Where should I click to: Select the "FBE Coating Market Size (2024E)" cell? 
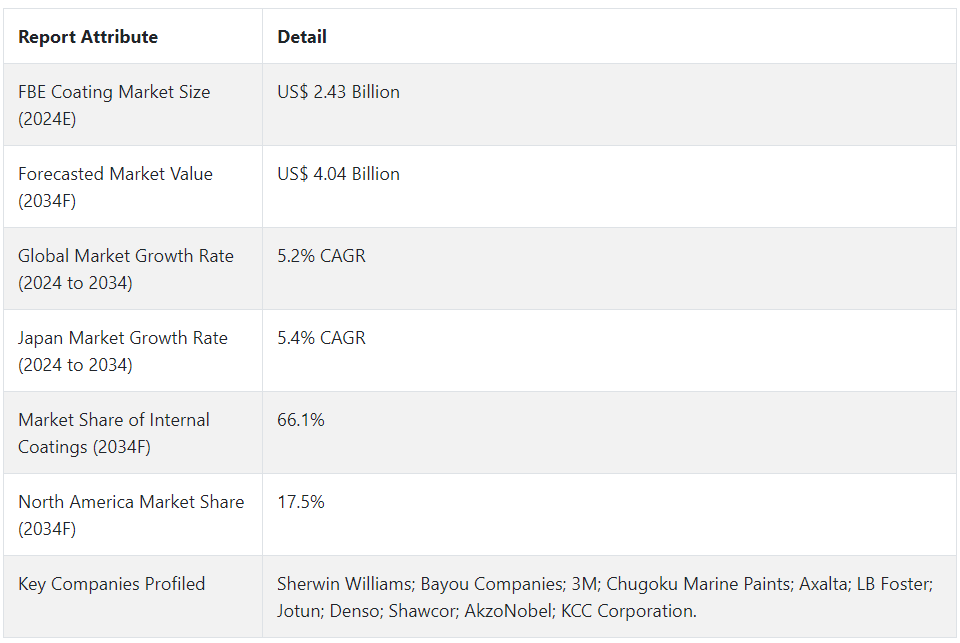pos(114,105)
